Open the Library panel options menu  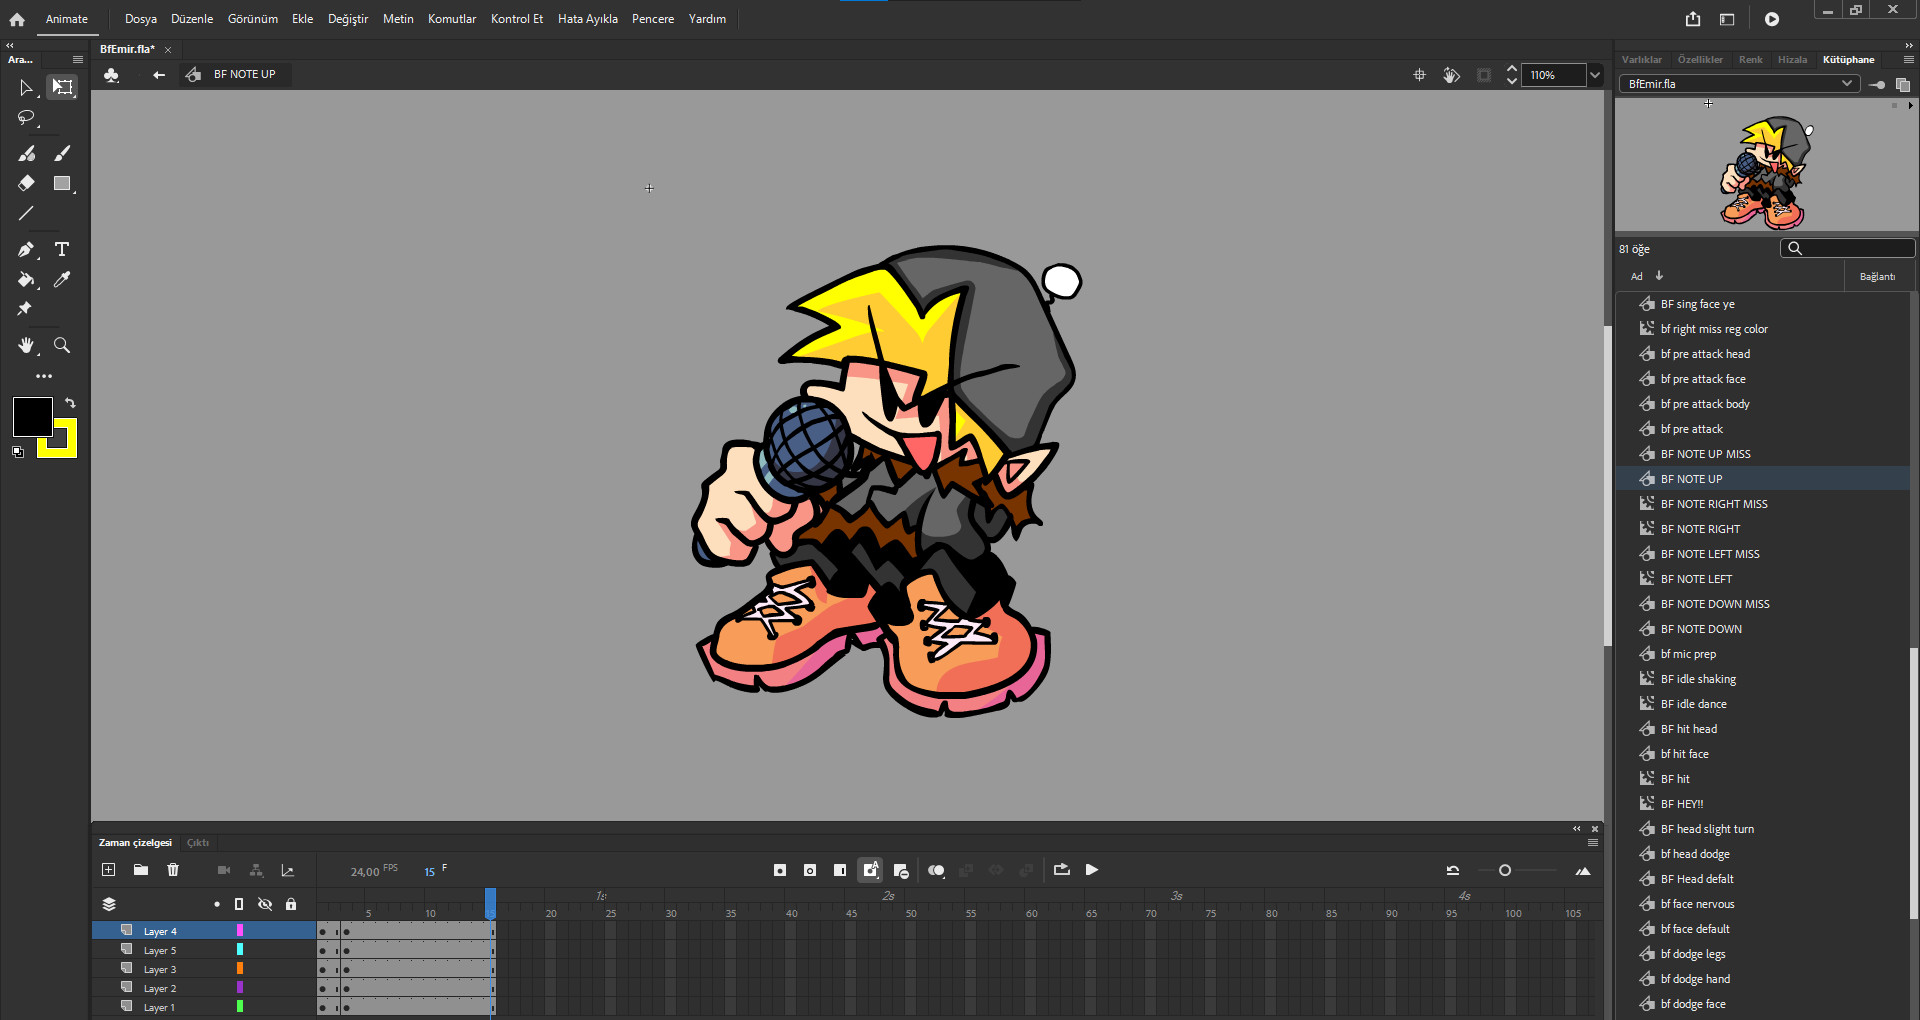click(1908, 60)
